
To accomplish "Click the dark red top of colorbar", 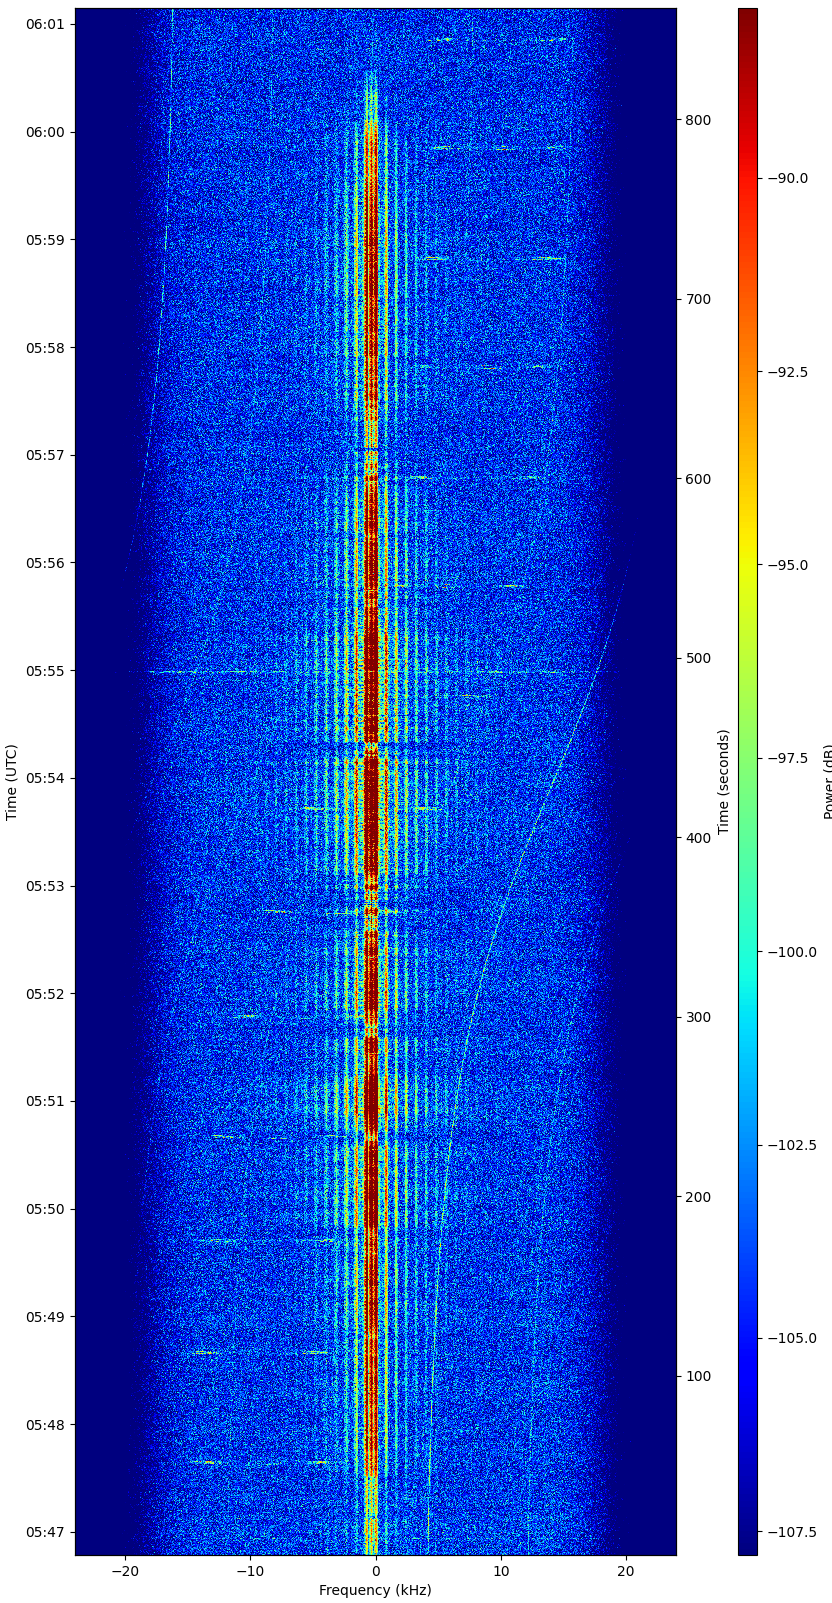I will pos(748,18).
